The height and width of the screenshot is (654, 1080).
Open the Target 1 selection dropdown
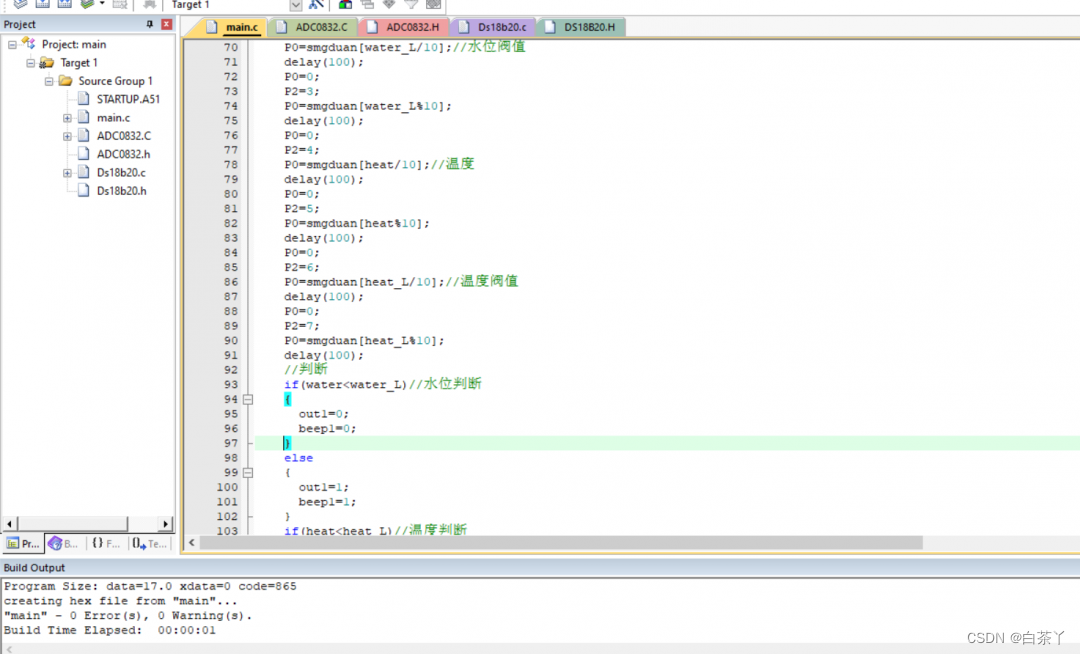[295, 5]
